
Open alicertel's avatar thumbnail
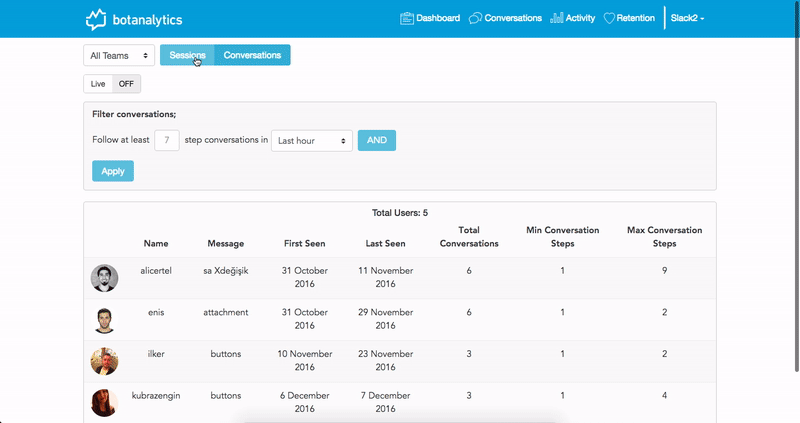point(105,278)
